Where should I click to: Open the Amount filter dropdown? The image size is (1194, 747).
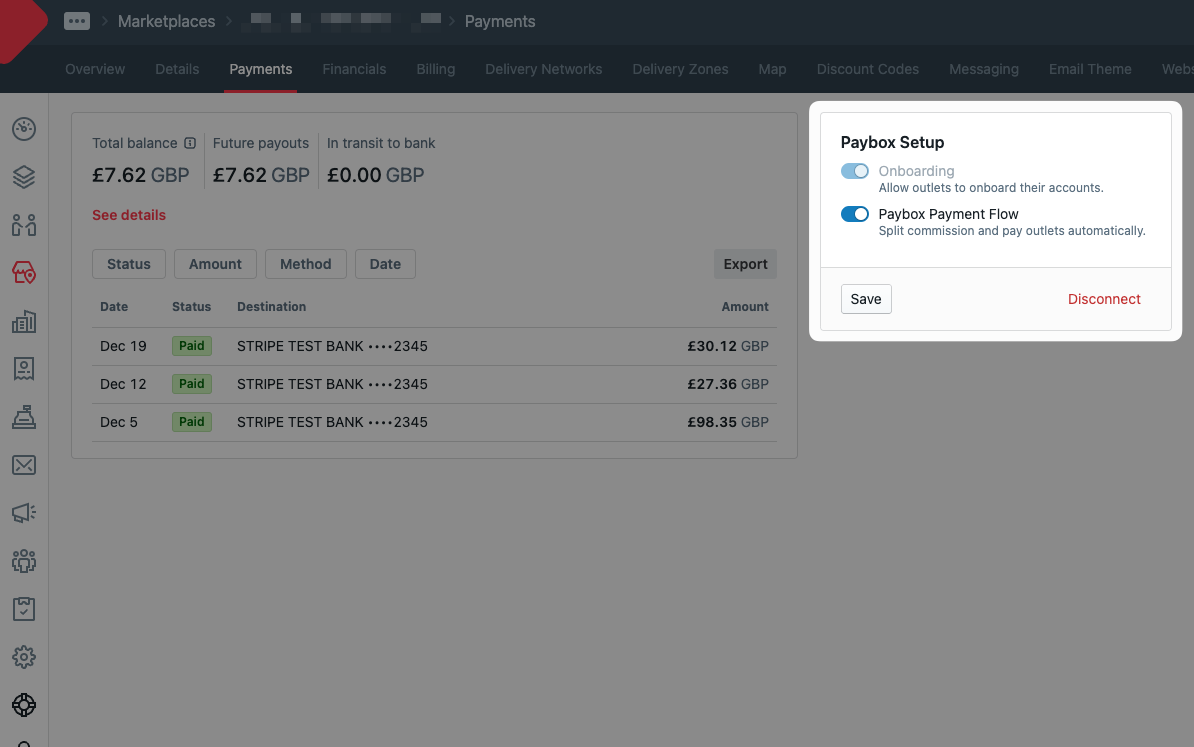pyautogui.click(x=215, y=264)
